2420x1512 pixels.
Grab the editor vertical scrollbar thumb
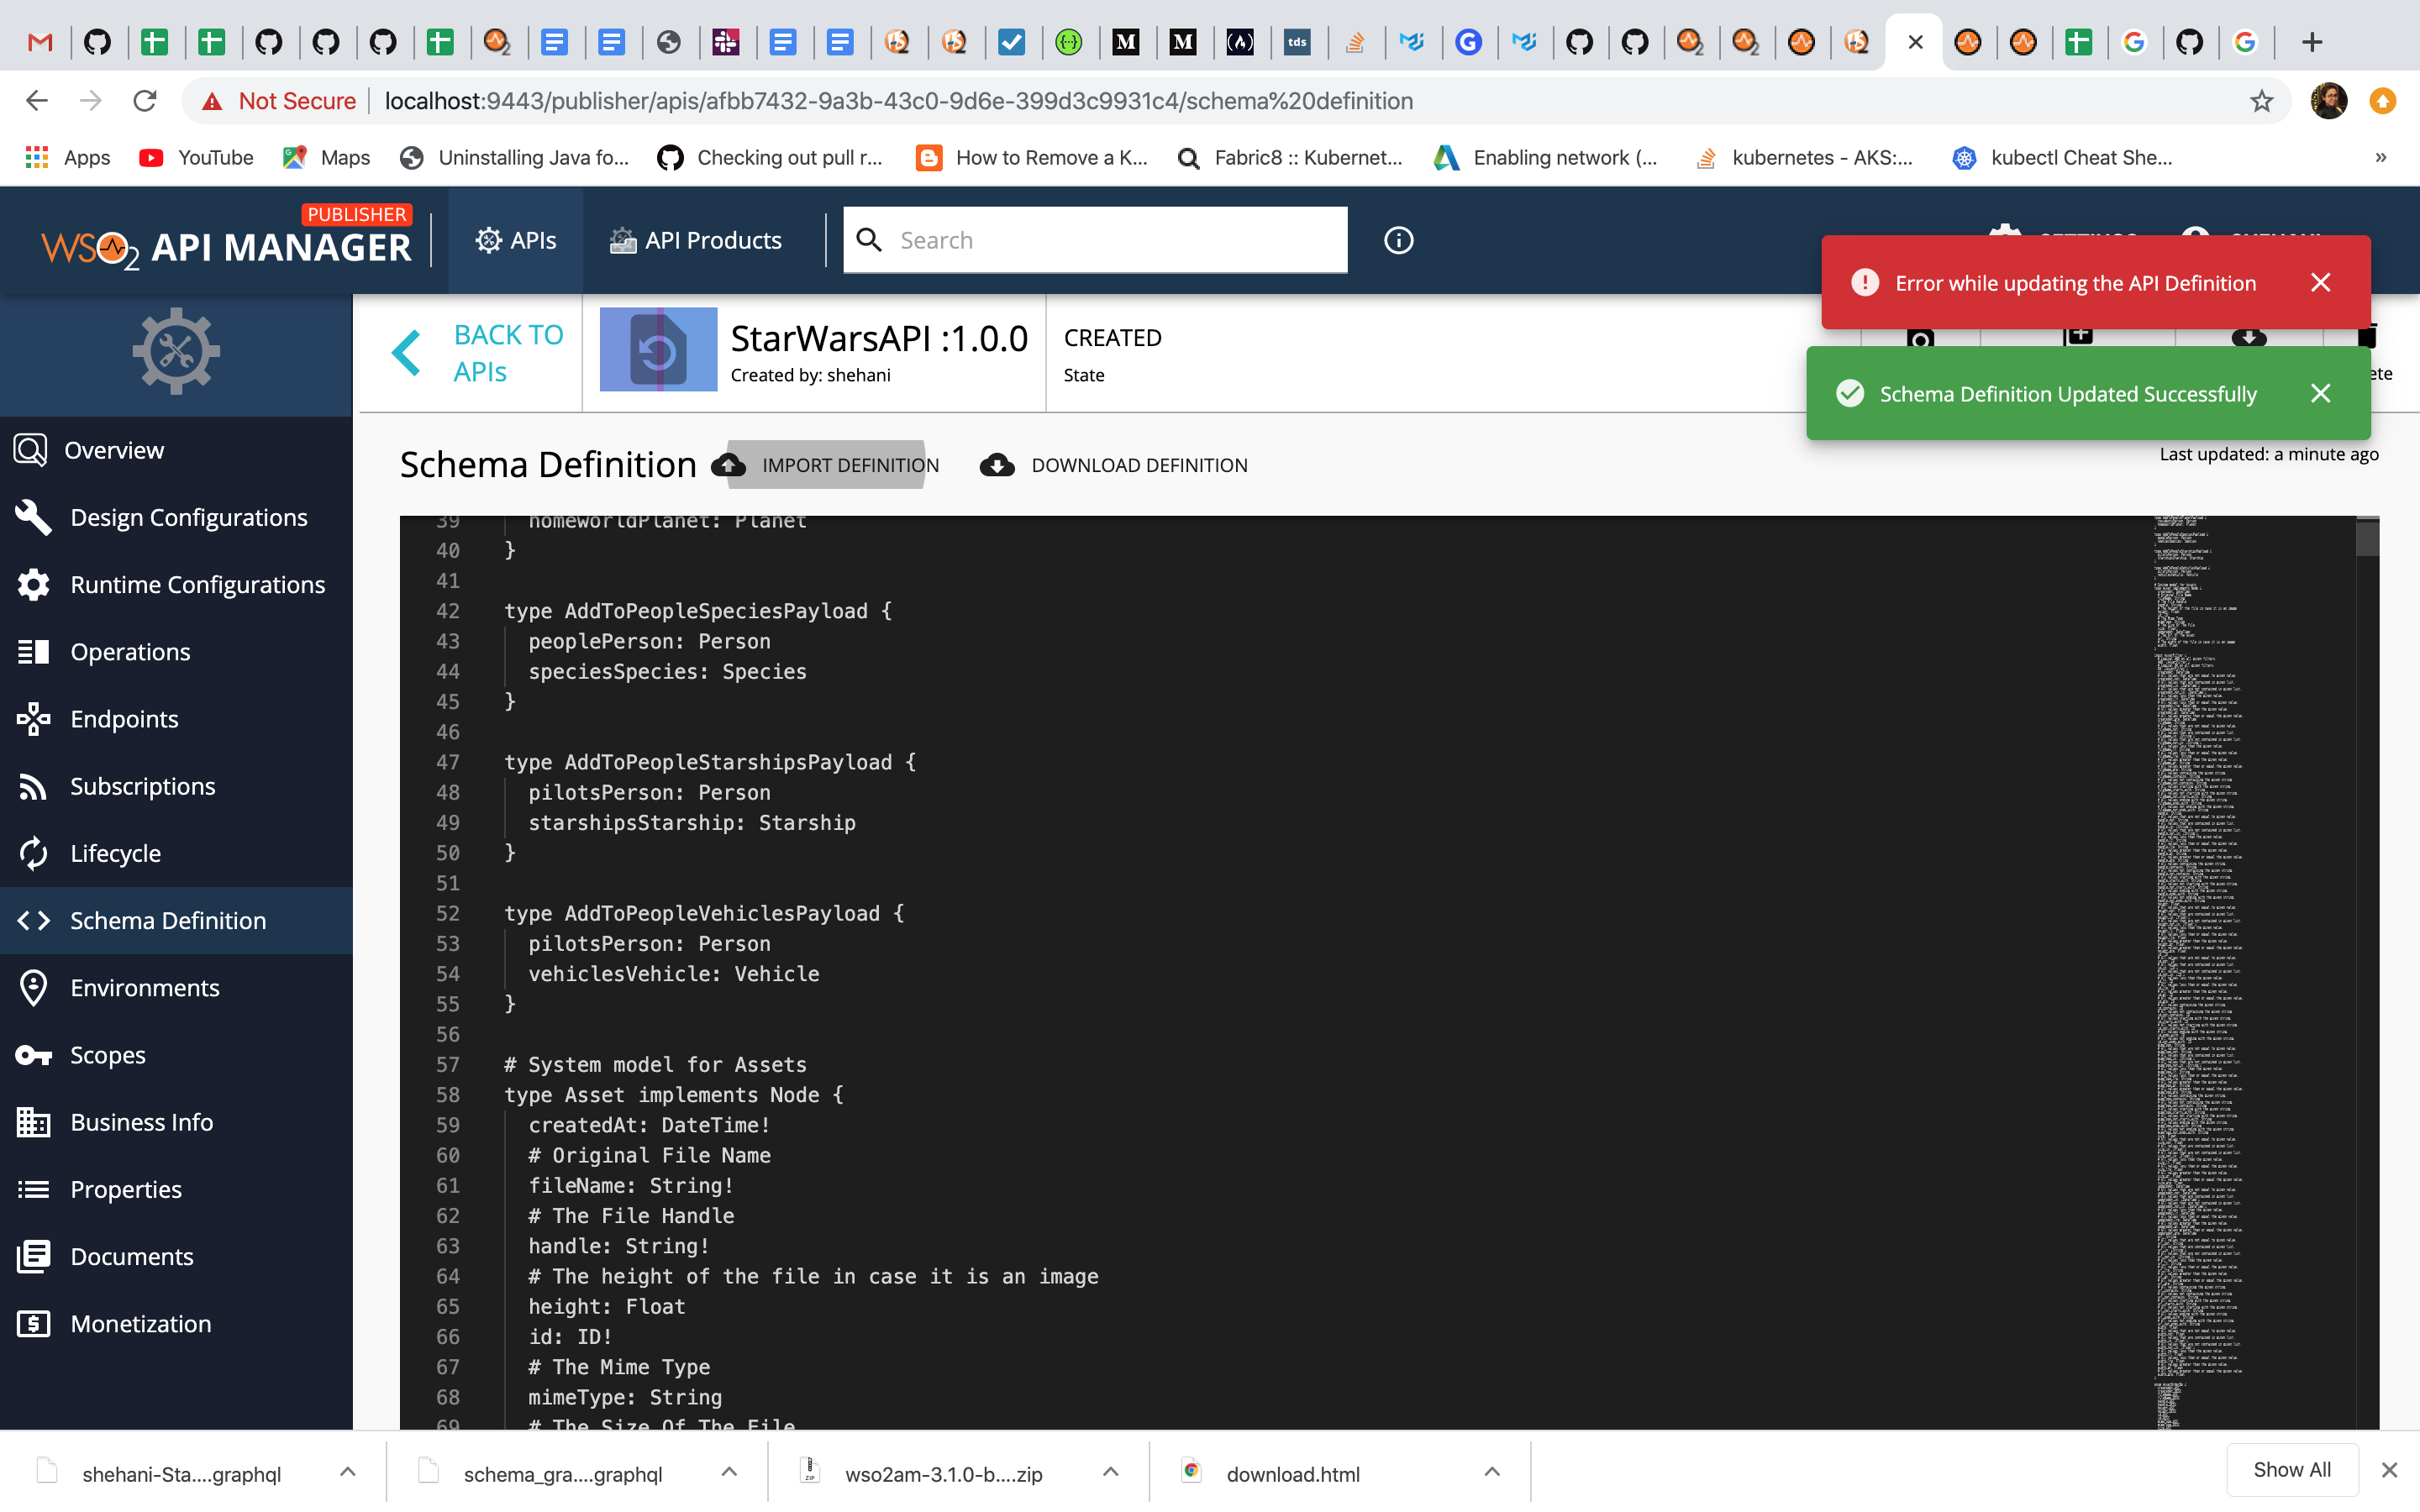click(x=2366, y=537)
